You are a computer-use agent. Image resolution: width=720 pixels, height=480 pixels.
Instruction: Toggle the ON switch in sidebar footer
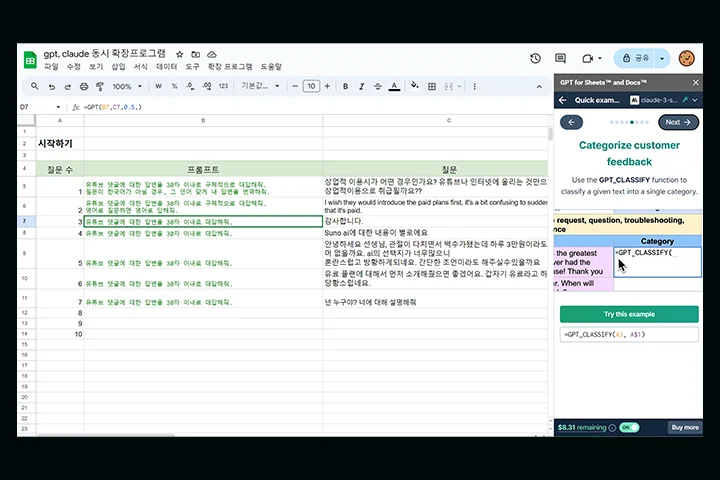click(629, 428)
